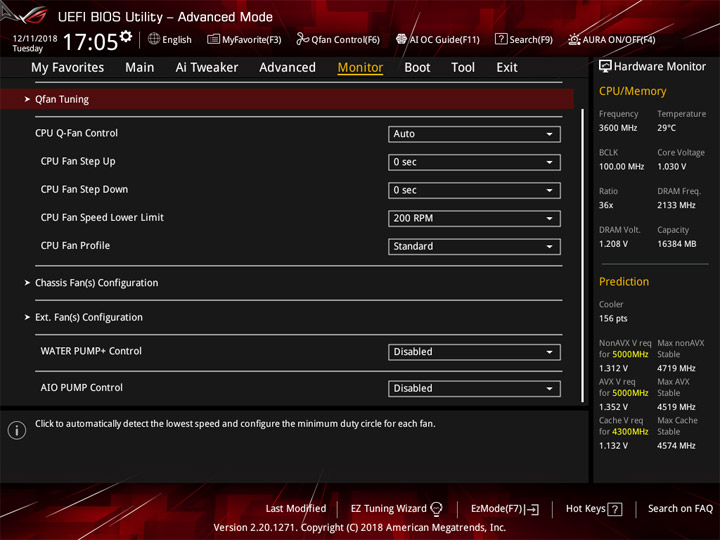Click the BIOS version copyright text
Image resolution: width=720 pixels, height=540 pixels.
pyautogui.click(x=360, y=527)
